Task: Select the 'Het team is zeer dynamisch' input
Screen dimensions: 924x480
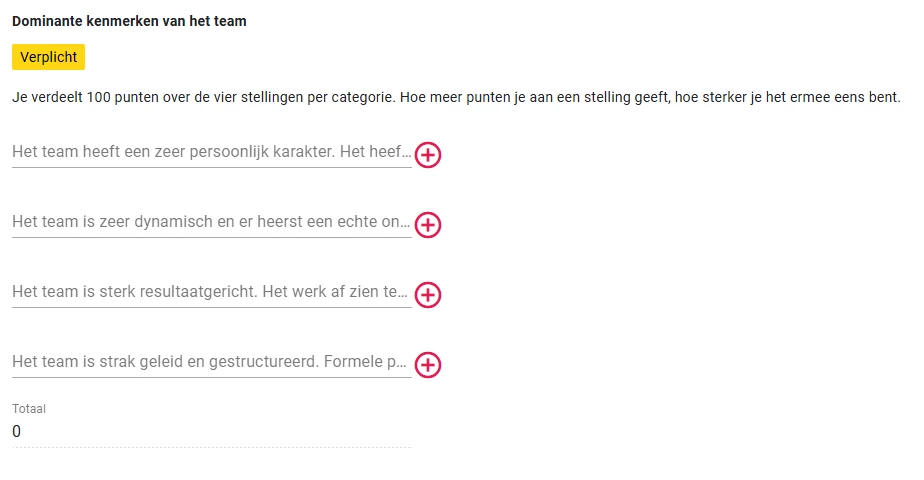Action: click(x=212, y=222)
